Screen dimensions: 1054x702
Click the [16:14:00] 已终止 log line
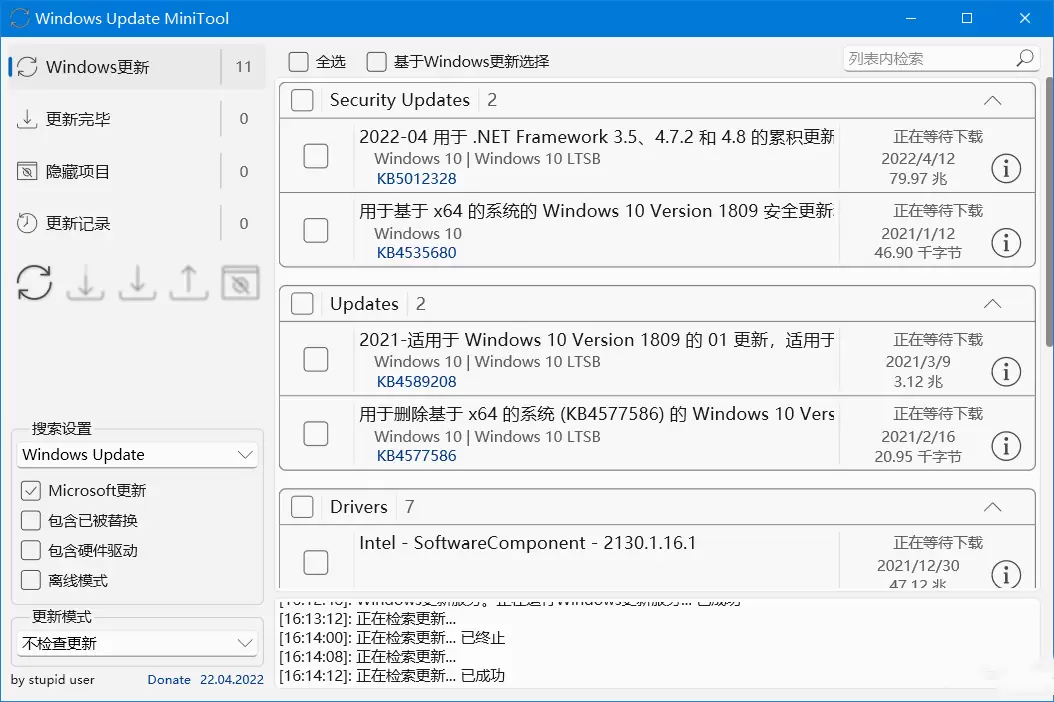pos(392,637)
